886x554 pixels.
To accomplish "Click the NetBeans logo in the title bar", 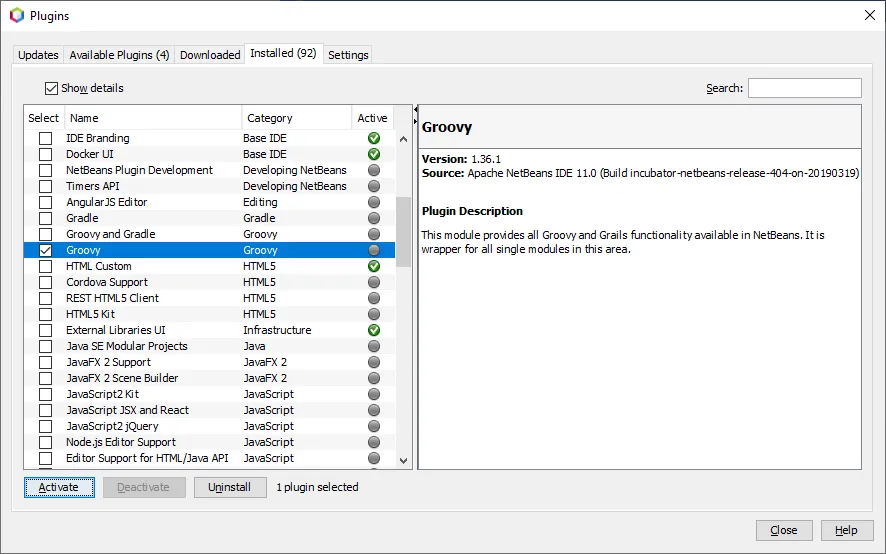I will pyautogui.click(x=17, y=16).
